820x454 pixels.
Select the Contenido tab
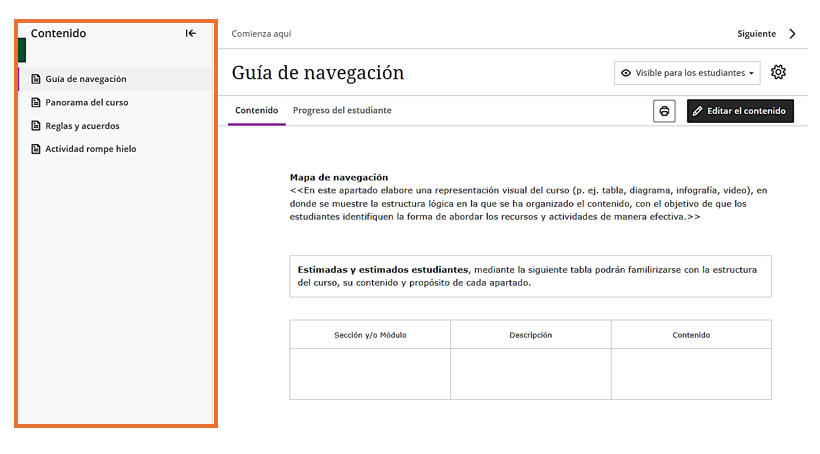tap(256, 110)
